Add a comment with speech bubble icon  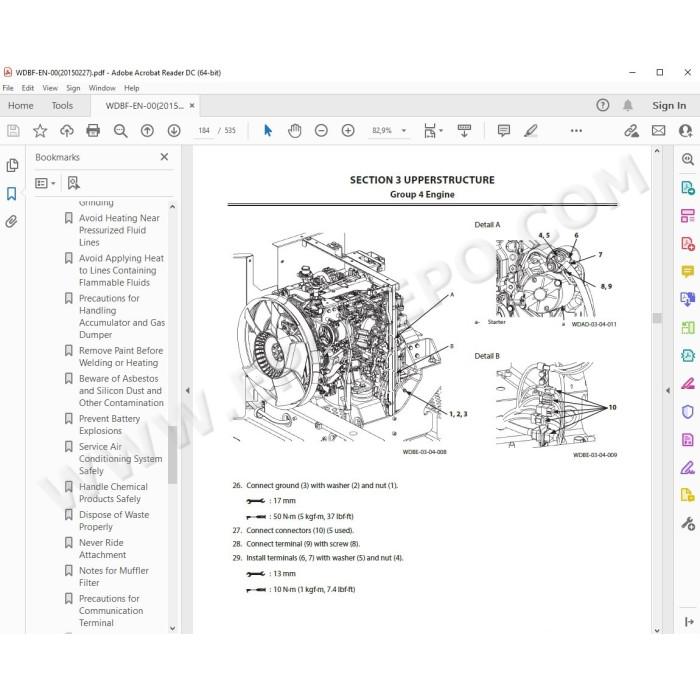504,130
